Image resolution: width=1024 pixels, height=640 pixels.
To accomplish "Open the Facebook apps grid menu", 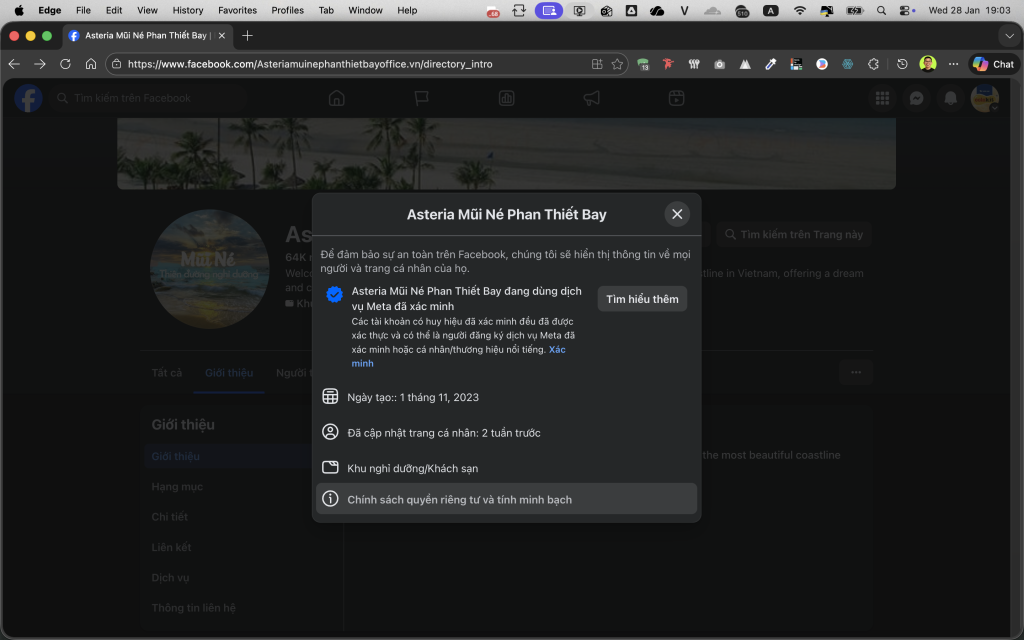I will (x=882, y=98).
